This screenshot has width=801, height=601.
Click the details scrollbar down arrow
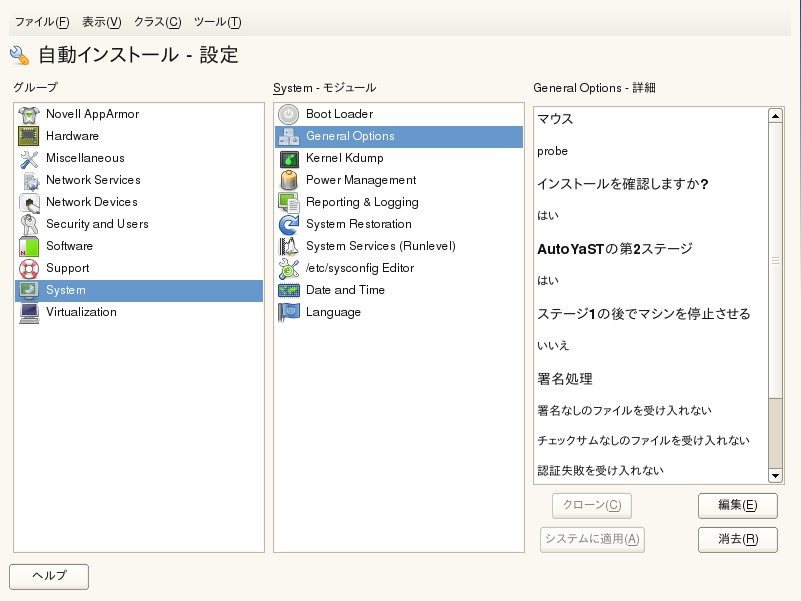pyautogui.click(x=775, y=476)
